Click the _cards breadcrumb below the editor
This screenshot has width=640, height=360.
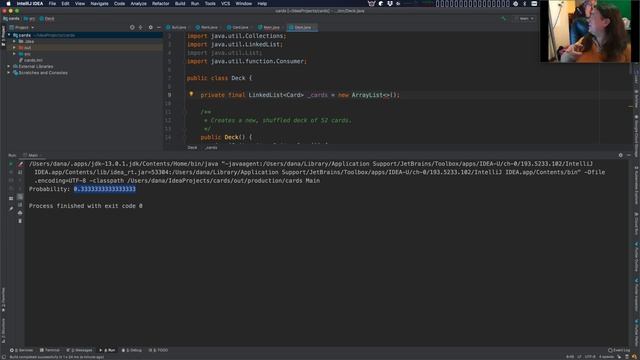[x=211, y=147]
